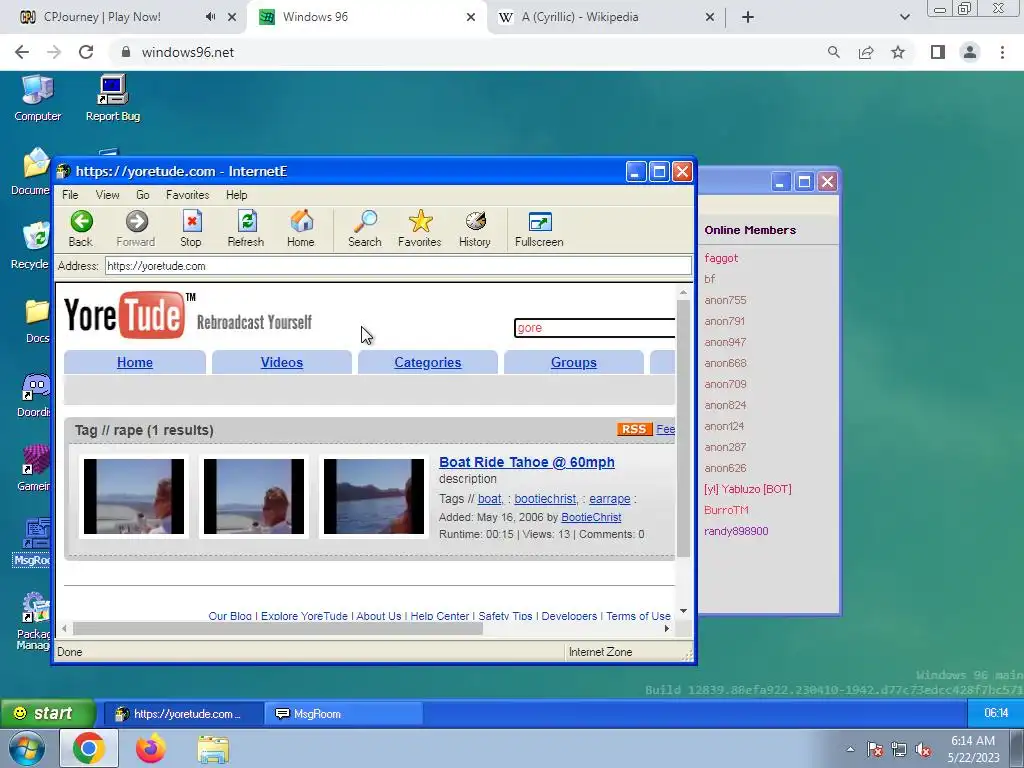The image size is (1024, 768).
Task: Mute the CPJourney tab audio icon
Action: (x=210, y=17)
